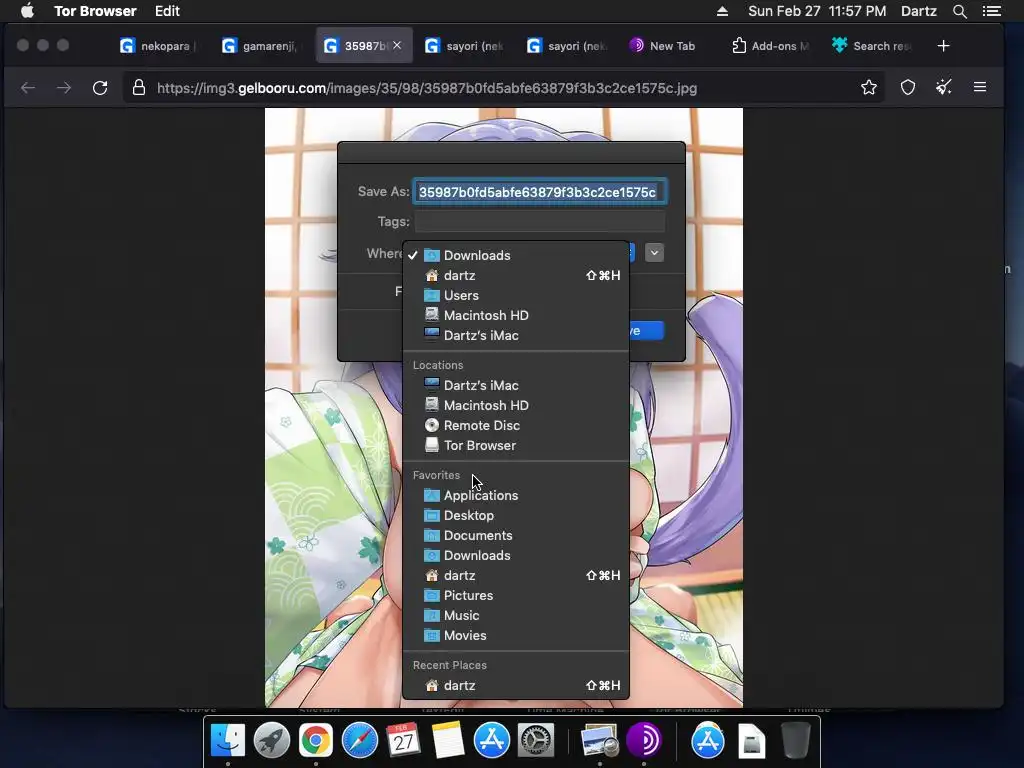Select Tor Browser volume under Locations
Viewport: 1024px width, 768px height.
pos(516,445)
